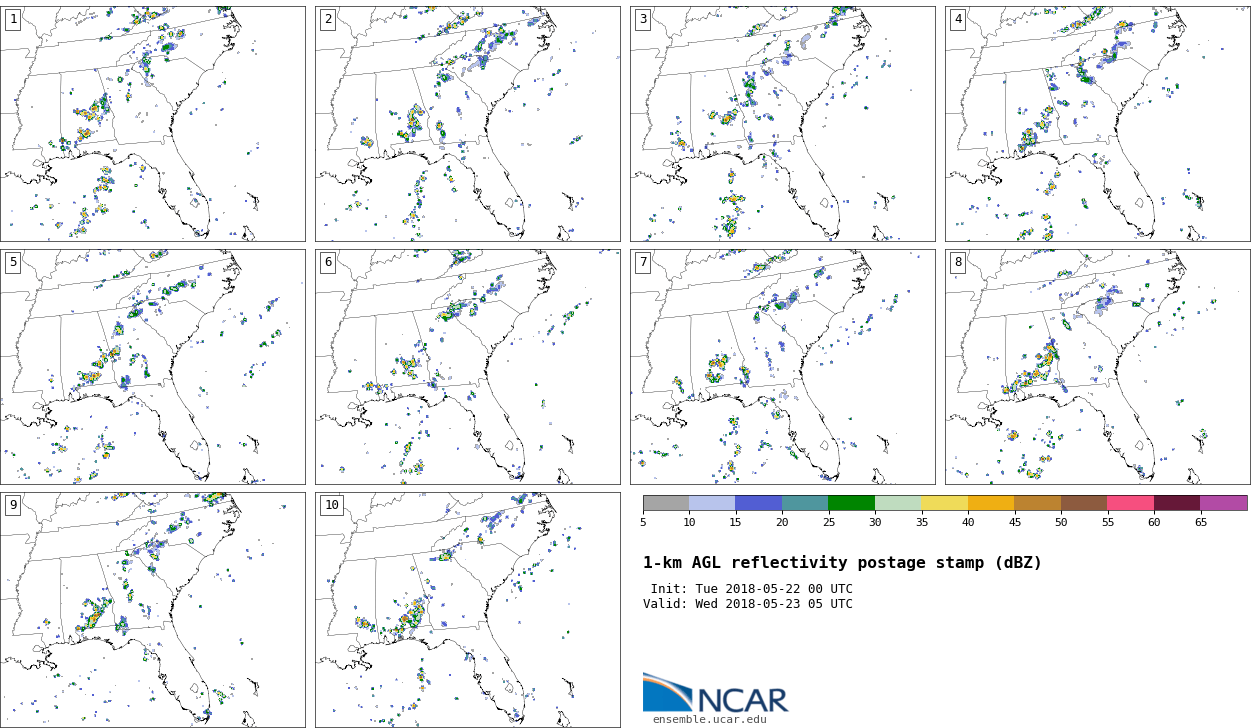The width and height of the screenshot is (1260, 728).
Task: Click the dark brown 50-55 dBZ swatch
Action: [x=1084, y=503]
